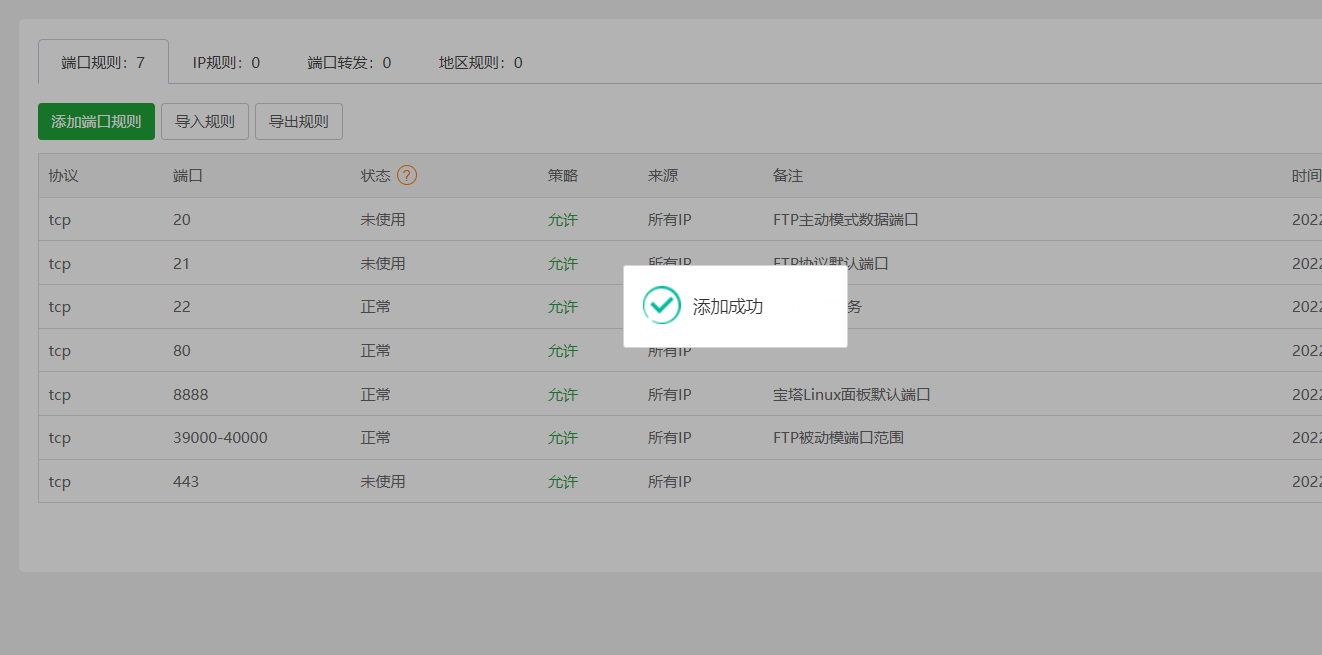Click 允许 policy in port 20 row

click(563, 220)
